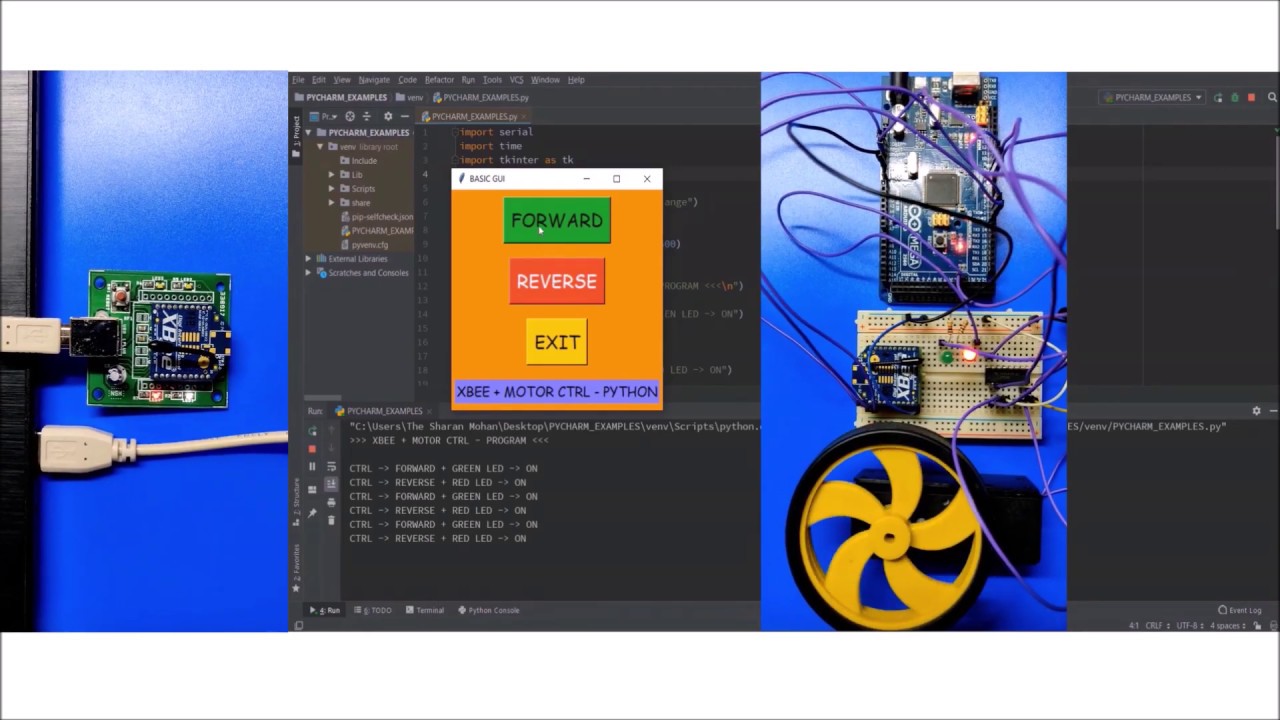1280x720 pixels.
Task: Click the CRLF line separator selector
Action: 1158,626
